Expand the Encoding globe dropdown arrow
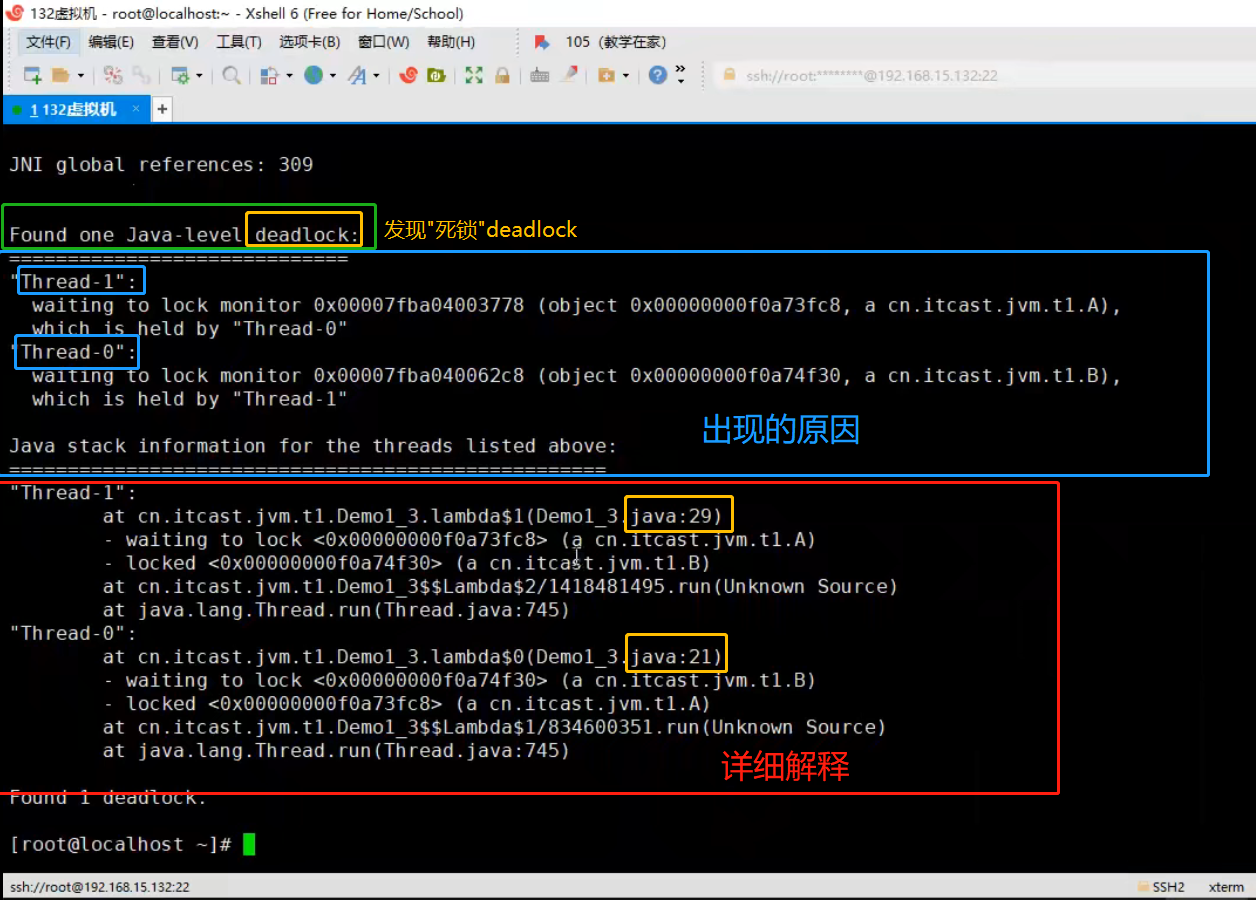1256x900 pixels. coord(333,76)
